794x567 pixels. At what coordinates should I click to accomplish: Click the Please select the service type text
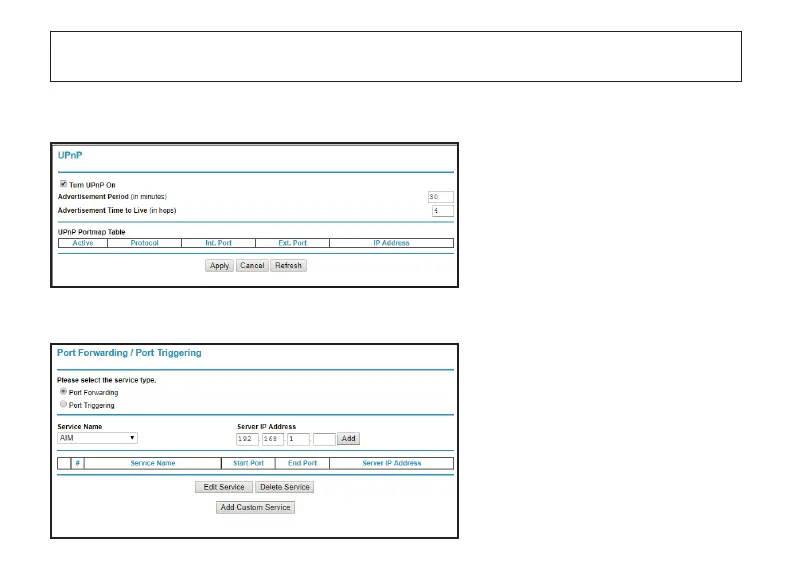click(x=106, y=380)
